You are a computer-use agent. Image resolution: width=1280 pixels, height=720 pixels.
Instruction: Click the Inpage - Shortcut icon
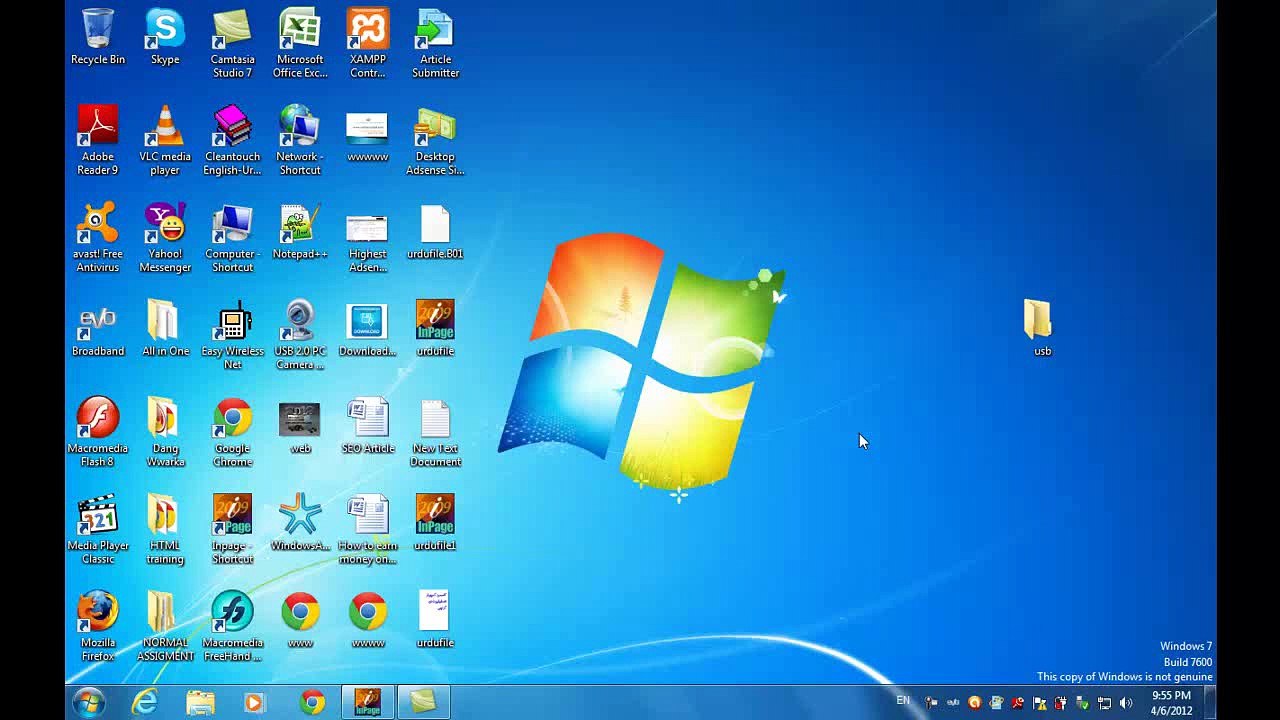pos(232,529)
